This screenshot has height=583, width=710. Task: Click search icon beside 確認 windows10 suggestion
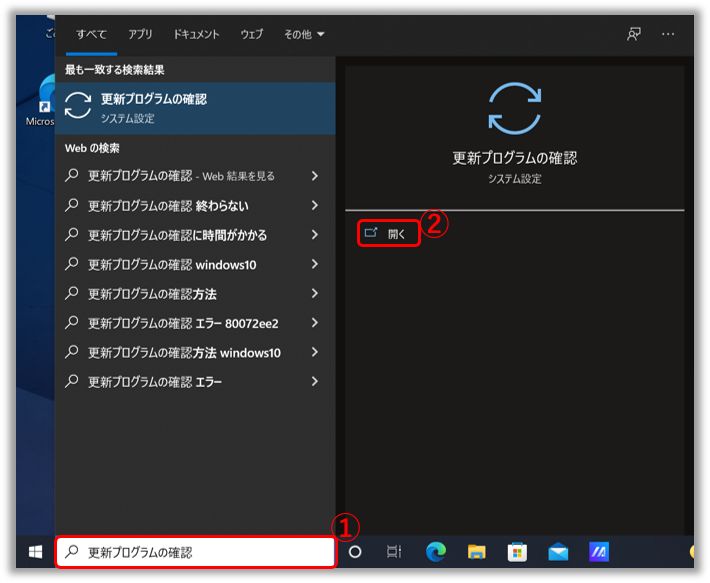(72, 264)
